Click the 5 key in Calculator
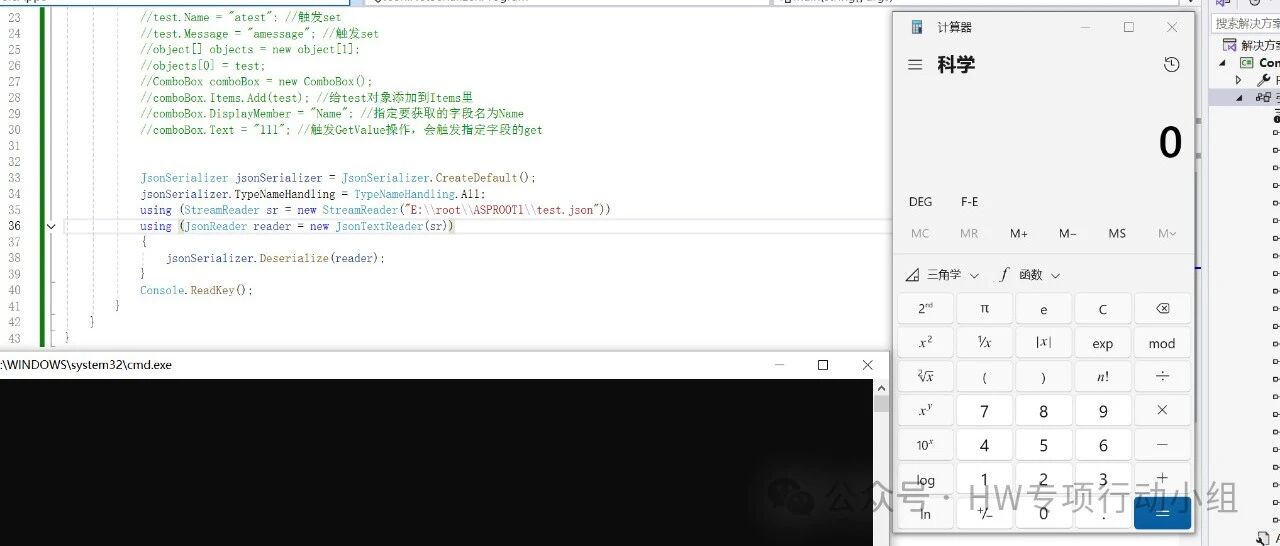Image resolution: width=1280 pixels, height=546 pixels. pyautogui.click(x=1043, y=445)
